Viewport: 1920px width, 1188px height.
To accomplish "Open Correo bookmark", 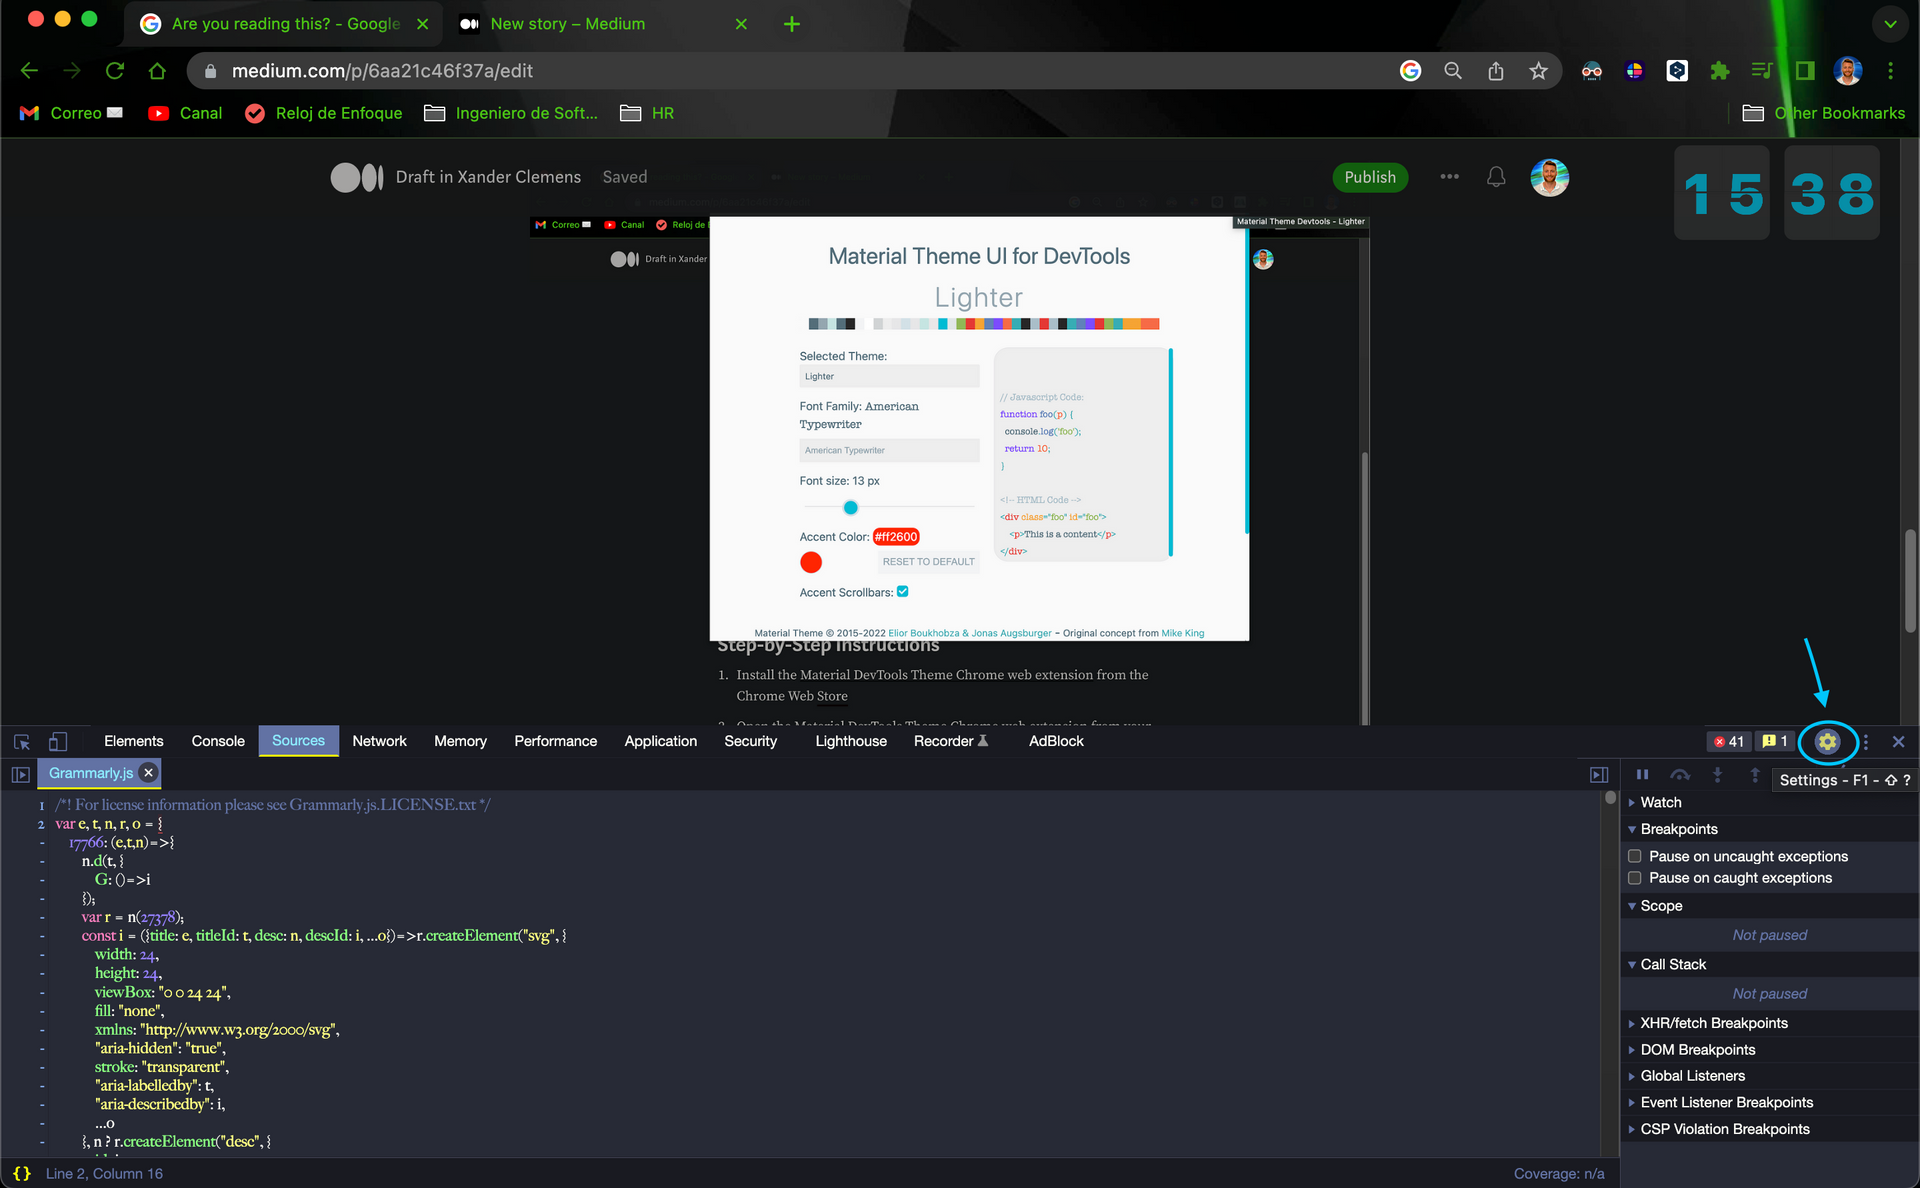I will 71,113.
